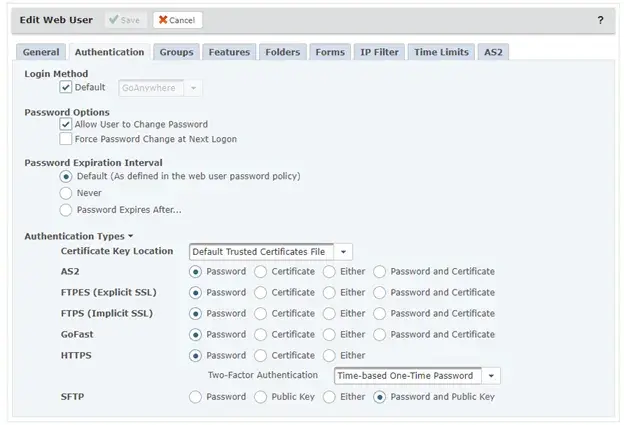Click the Save button

point(124,20)
